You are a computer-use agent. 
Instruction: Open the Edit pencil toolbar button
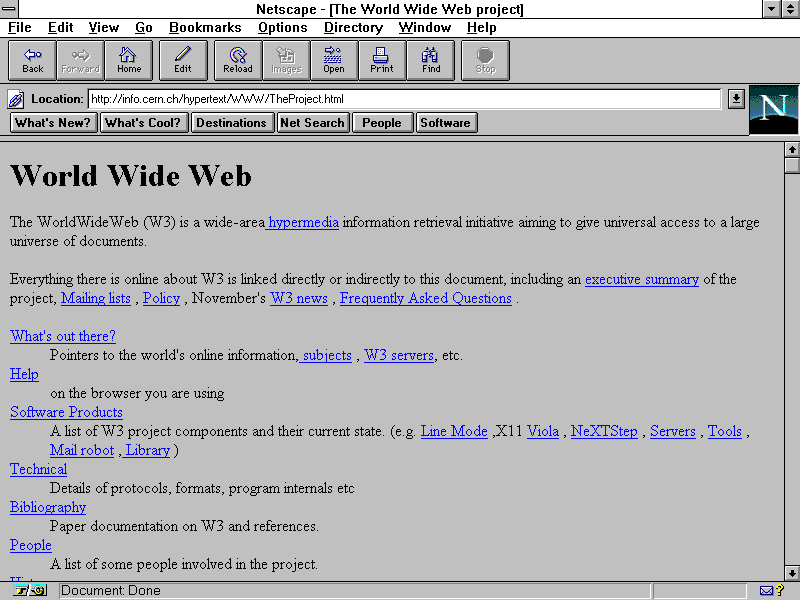point(183,61)
